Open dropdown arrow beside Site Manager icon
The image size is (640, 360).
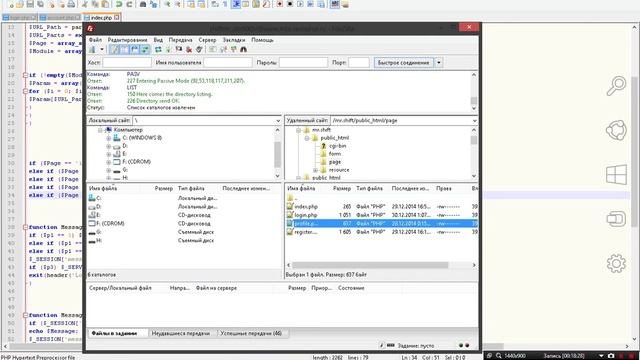pos(102,49)
